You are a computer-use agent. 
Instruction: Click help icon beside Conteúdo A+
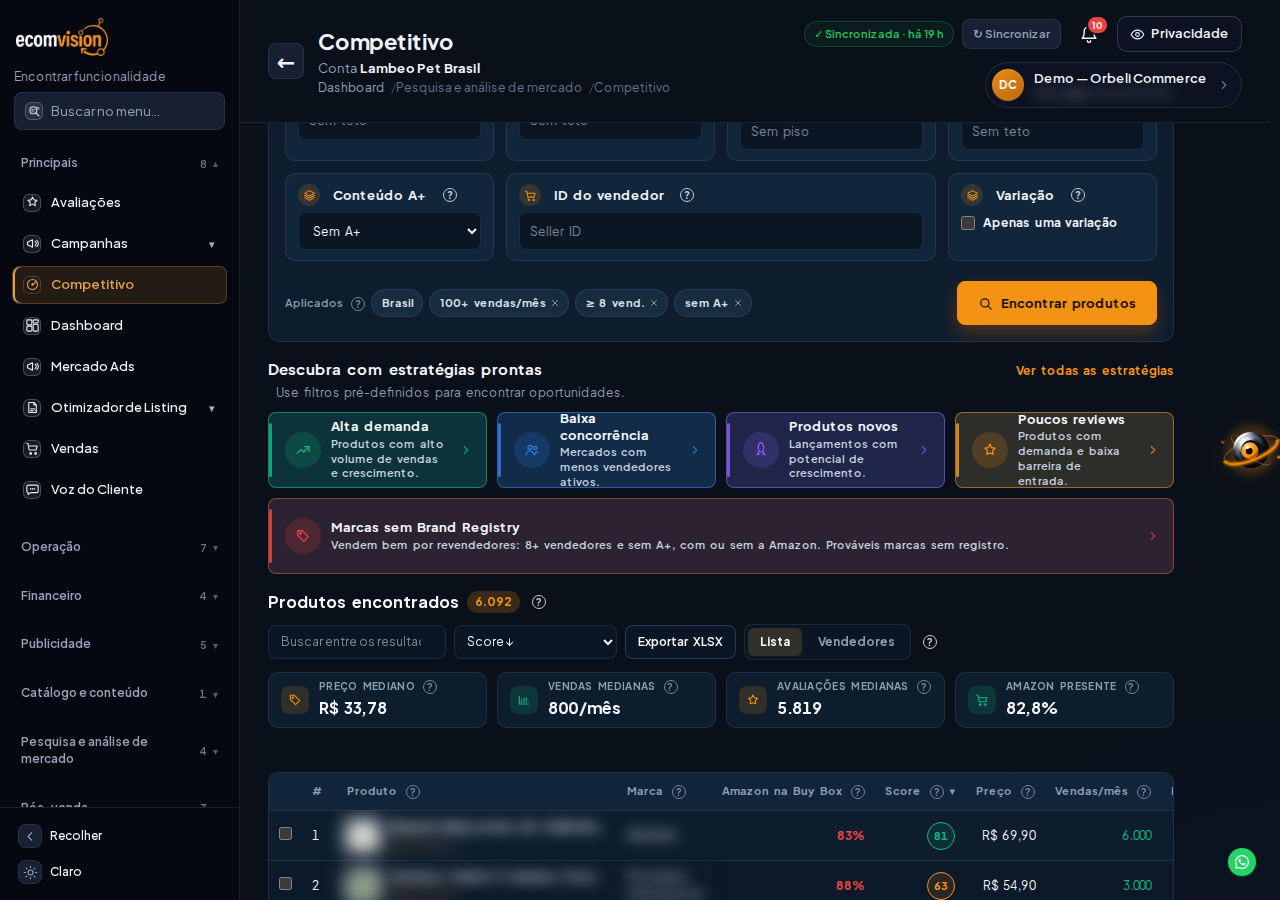click(x=450, y=195)
